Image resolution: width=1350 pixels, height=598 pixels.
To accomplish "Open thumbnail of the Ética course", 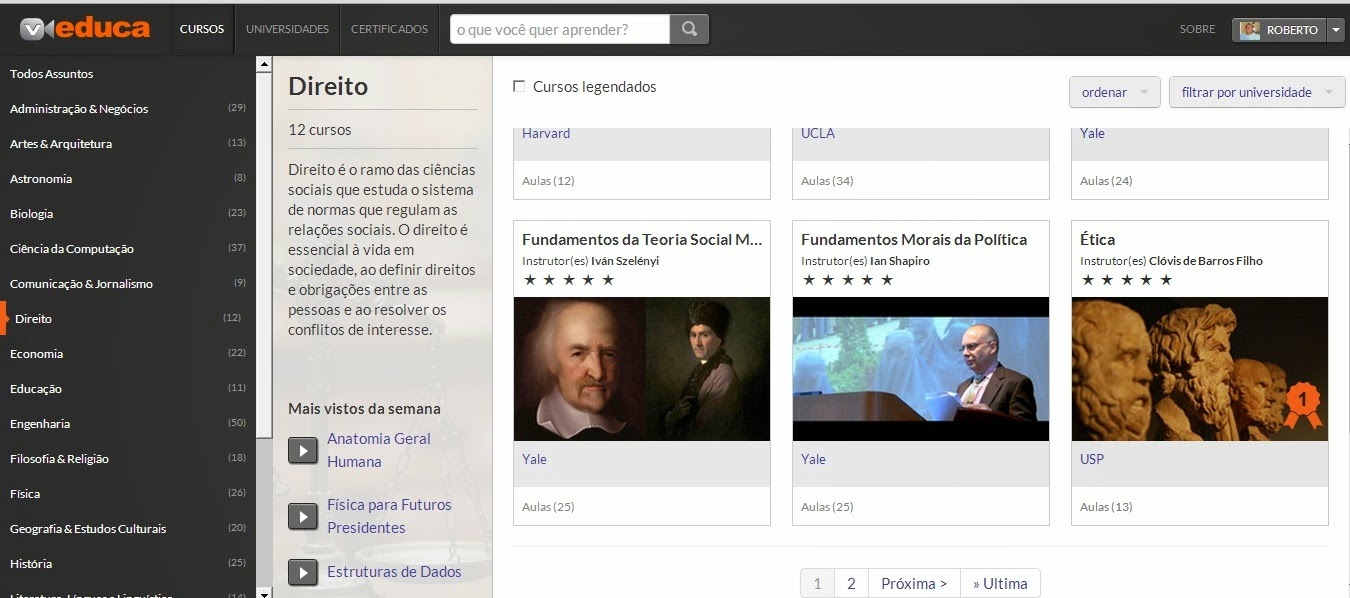I will pos(1200,369).
